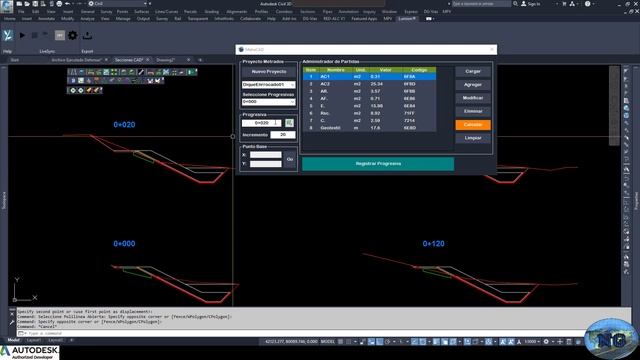Image resolution: width=640 pixels, height=360 pixels.
Task: Toggle grid display in the status bar
Action: pos(340,342)
